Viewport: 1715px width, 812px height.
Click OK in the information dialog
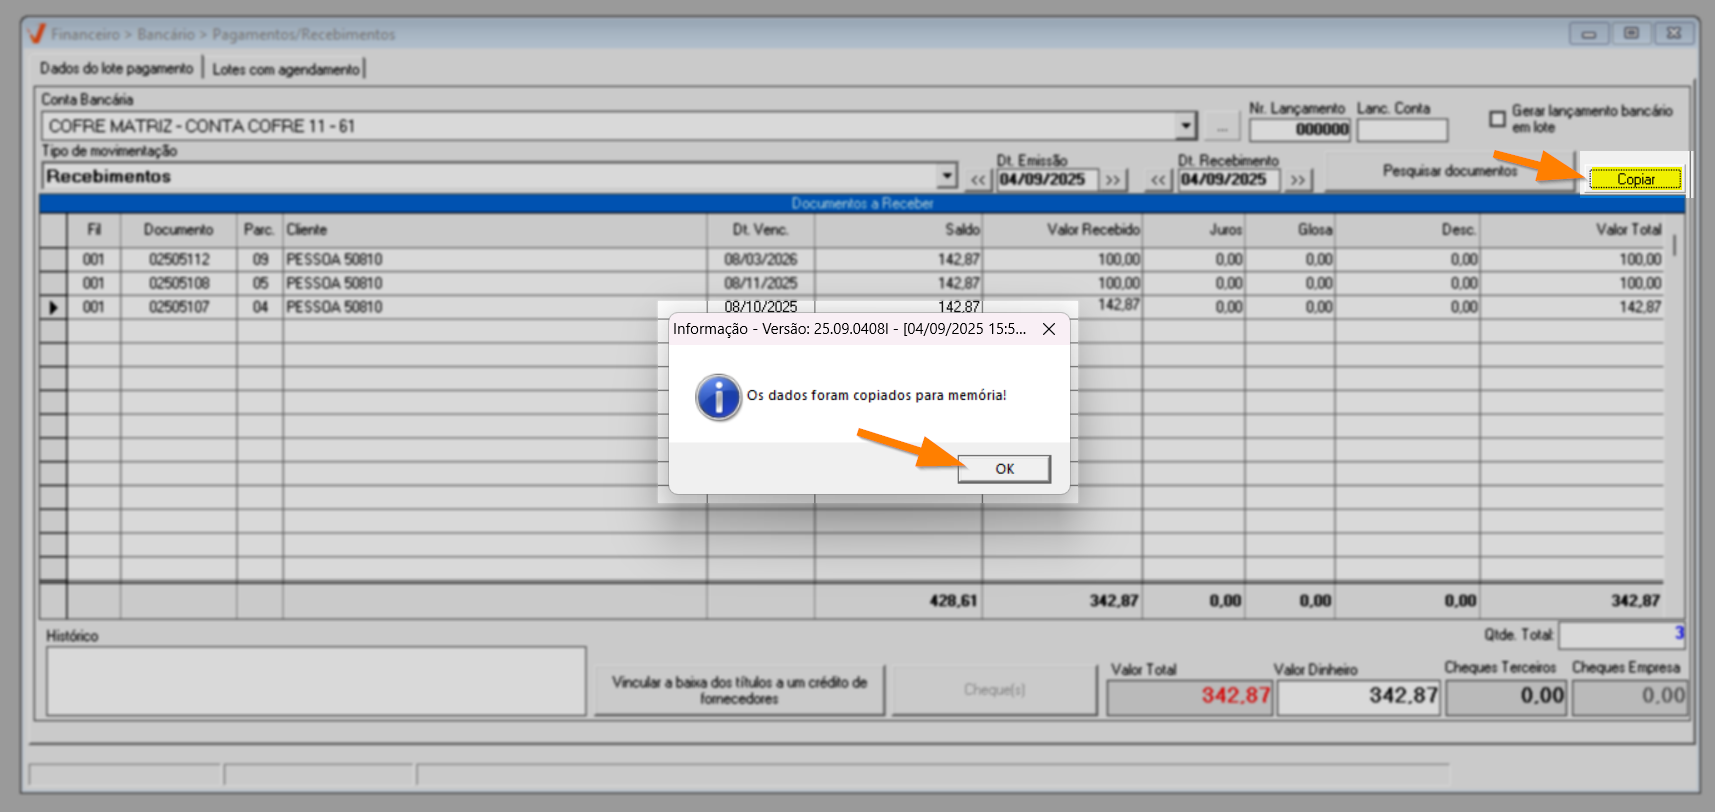[x=1004, y=469]
